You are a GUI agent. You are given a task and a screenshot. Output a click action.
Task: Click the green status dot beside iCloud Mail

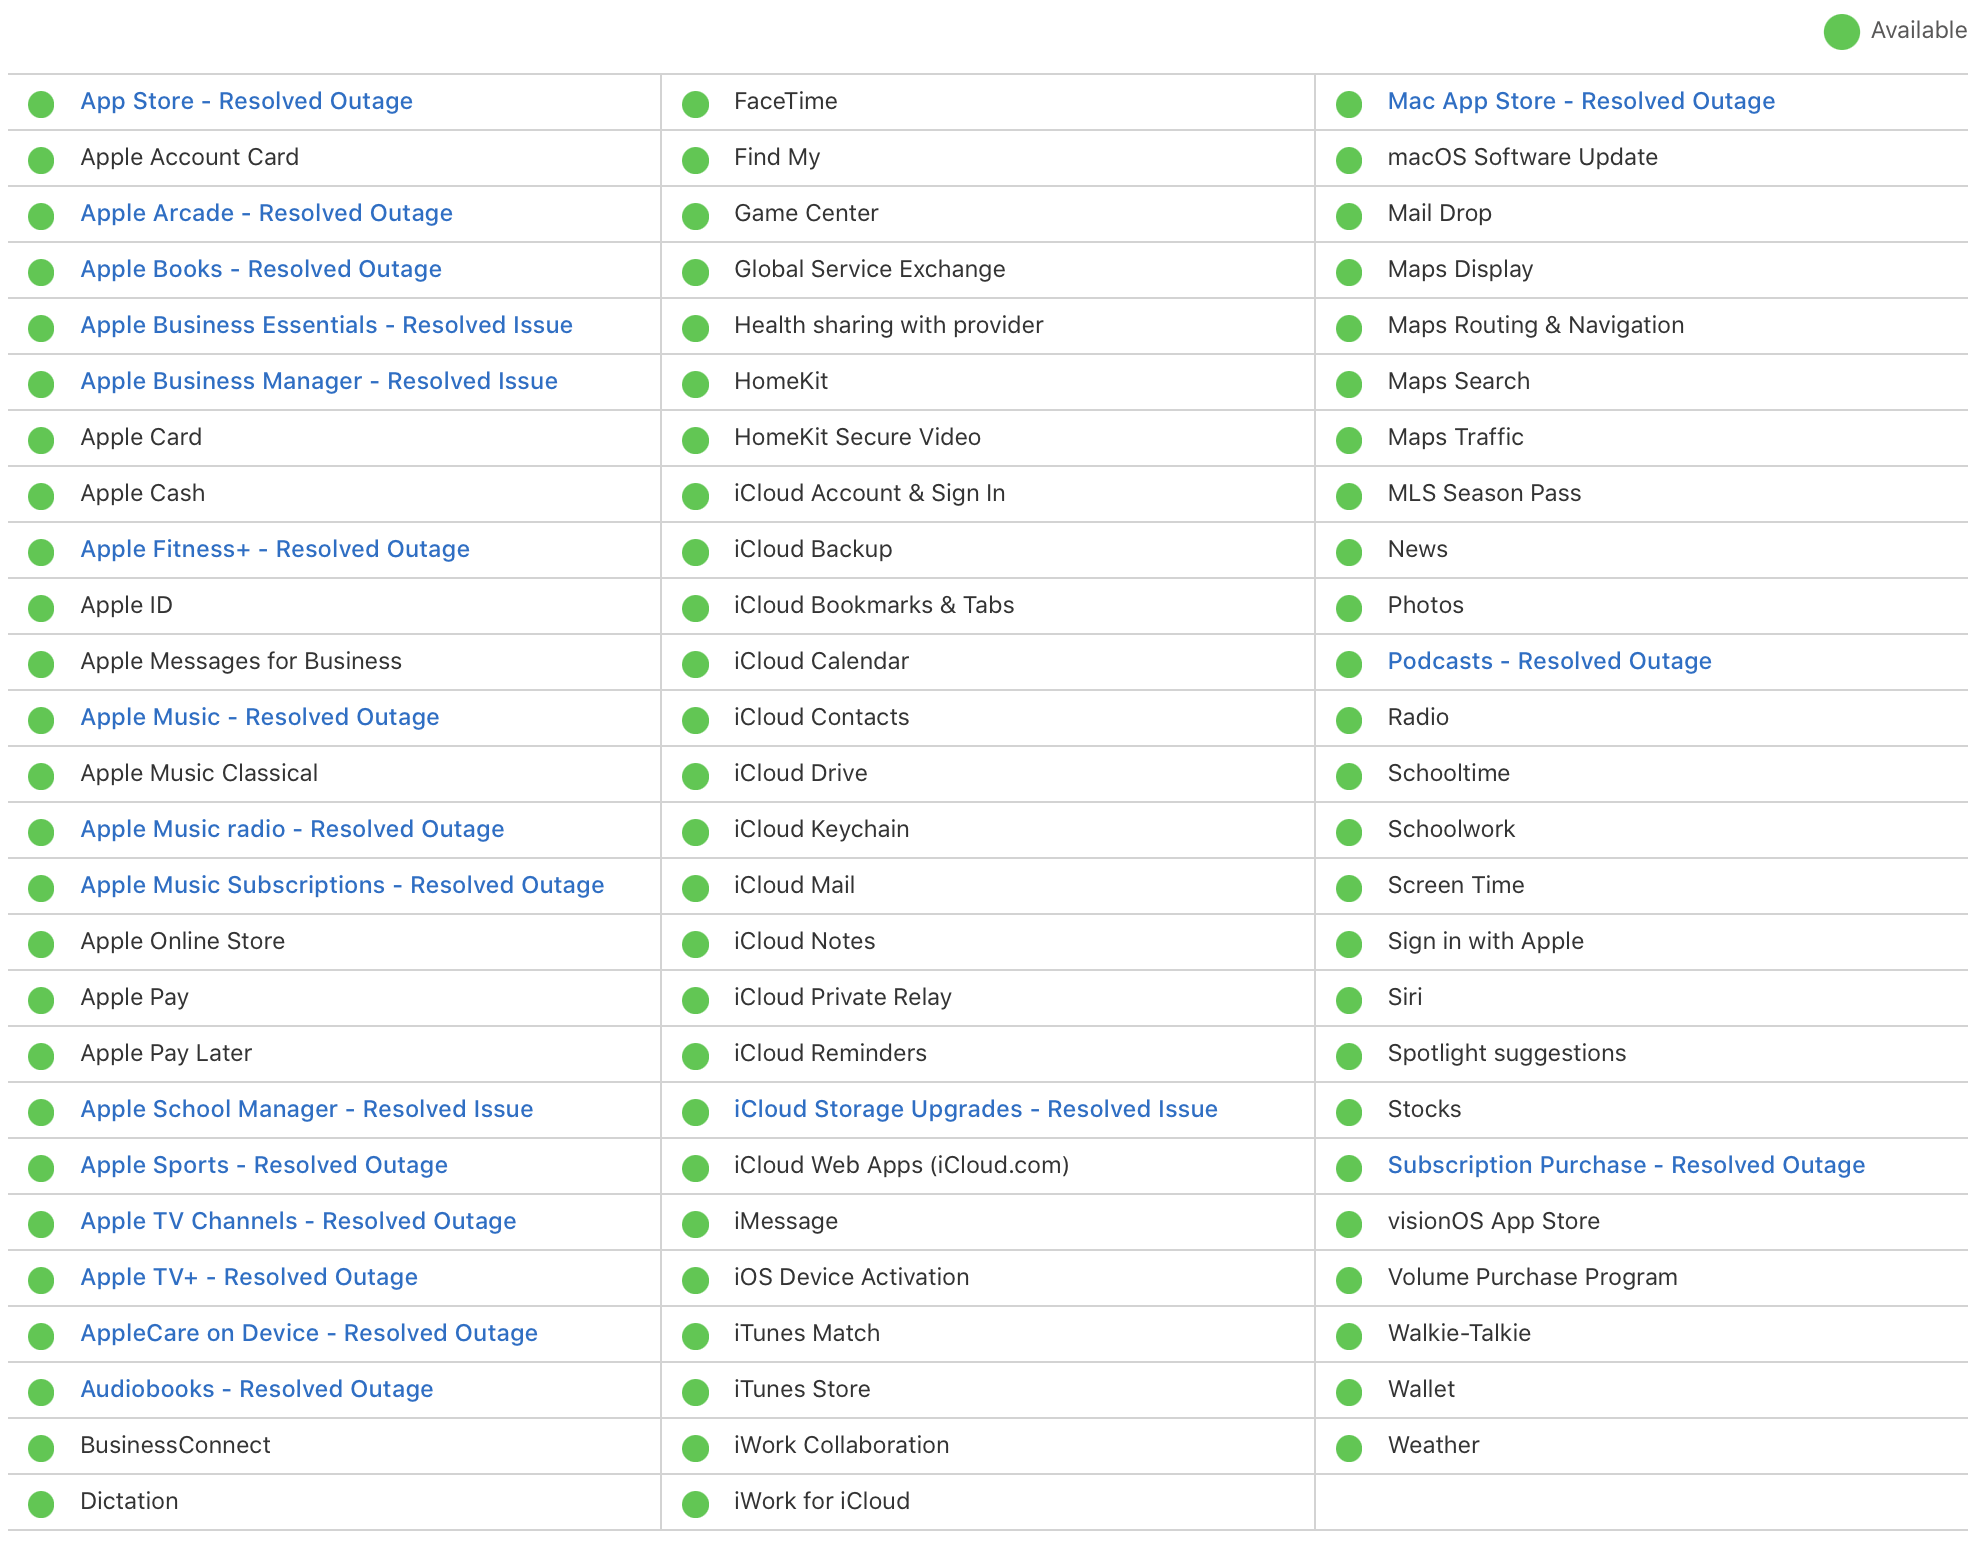(695, 888)
